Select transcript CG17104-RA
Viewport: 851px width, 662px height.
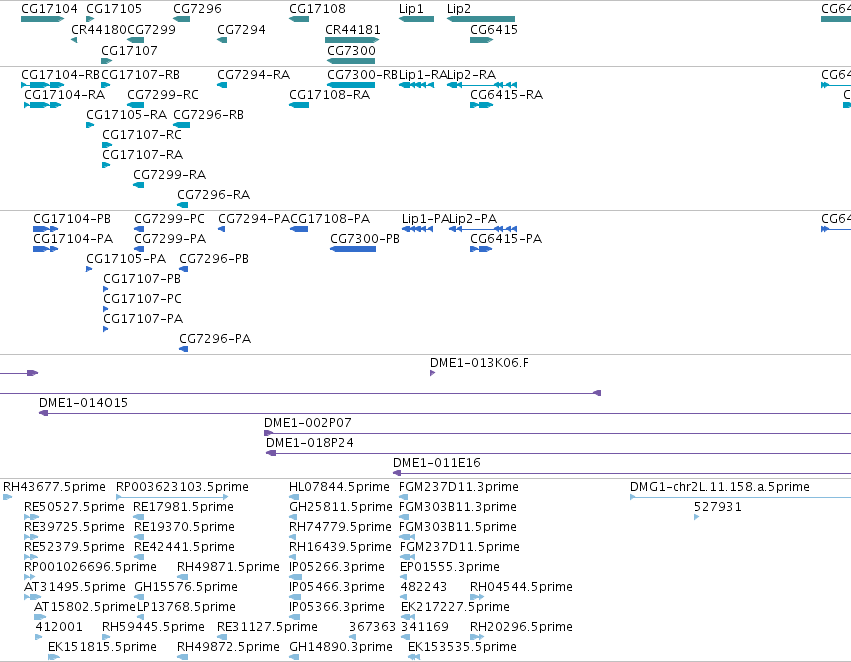coord(42,105)
